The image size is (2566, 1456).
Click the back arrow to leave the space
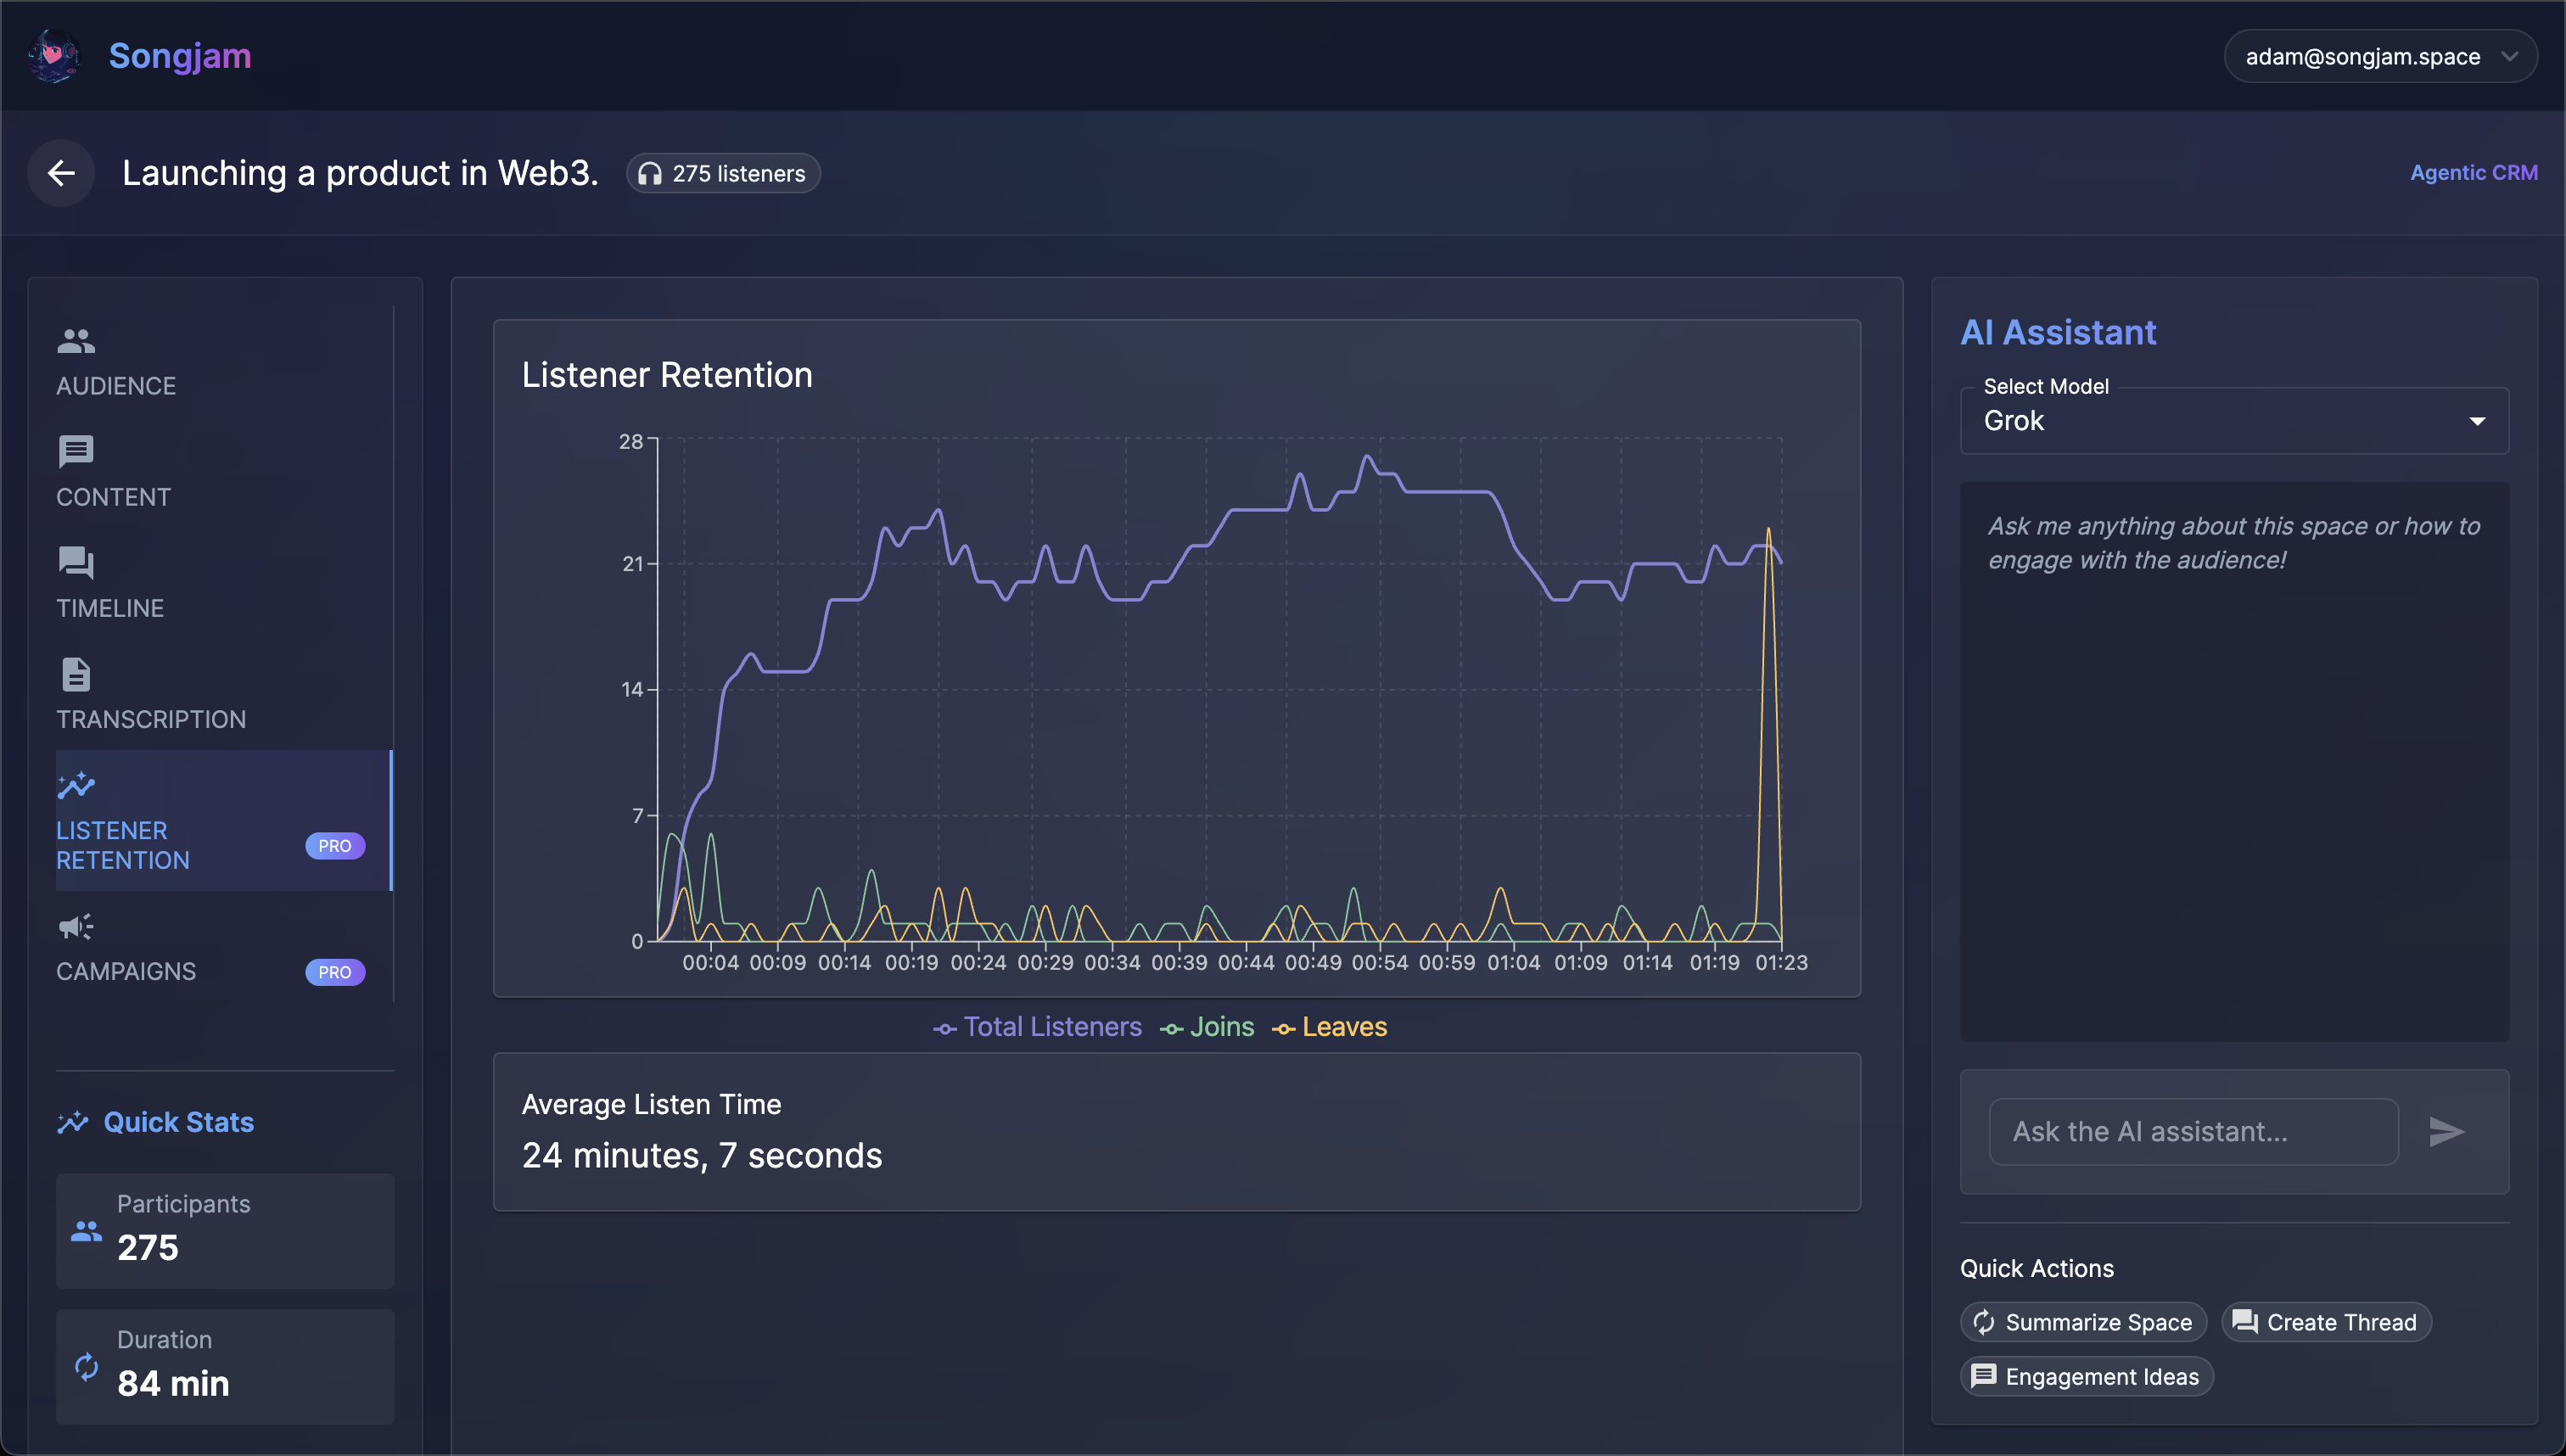(61, 173)
